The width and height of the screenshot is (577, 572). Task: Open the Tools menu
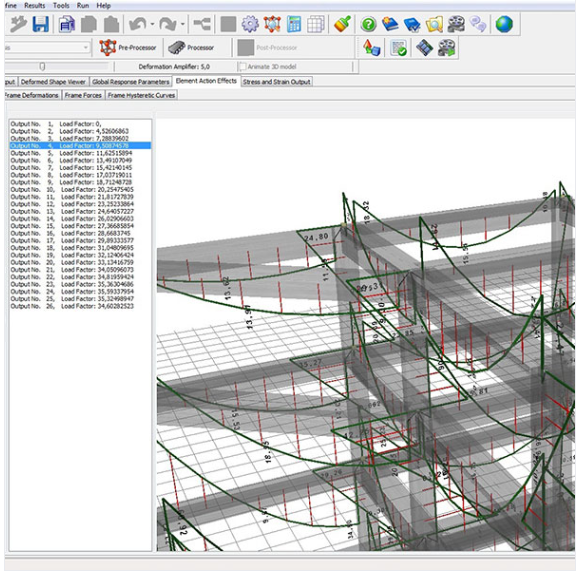61,6
